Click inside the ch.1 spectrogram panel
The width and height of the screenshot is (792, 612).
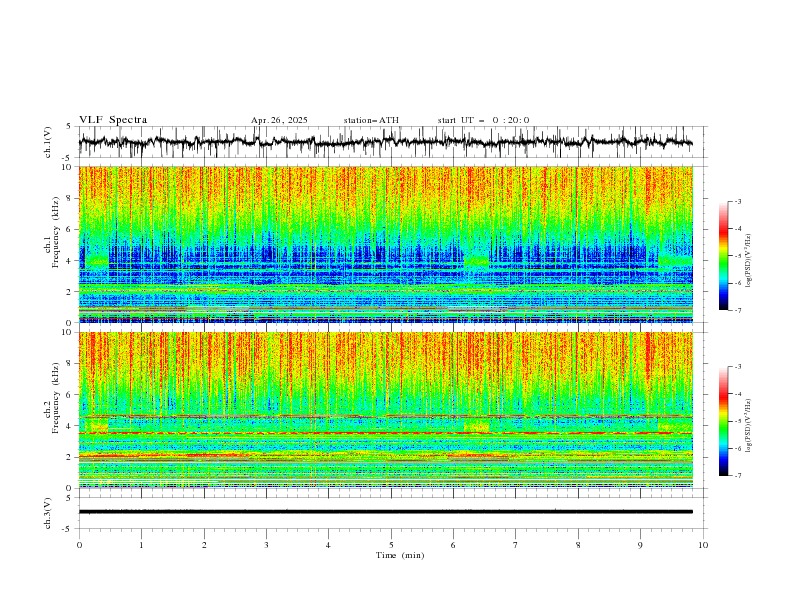coord(386,244)
